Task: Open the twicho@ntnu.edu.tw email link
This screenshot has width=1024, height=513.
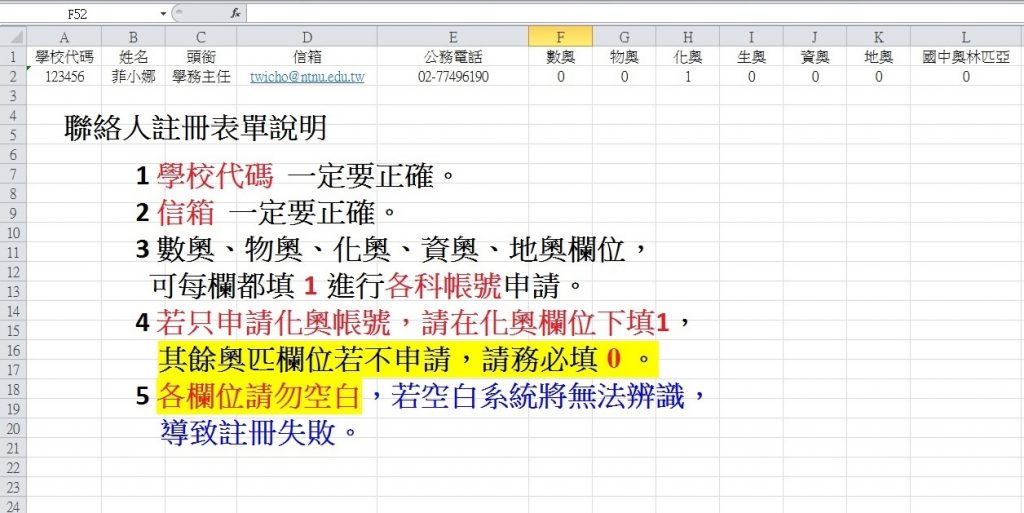Action: pos(307,76)
